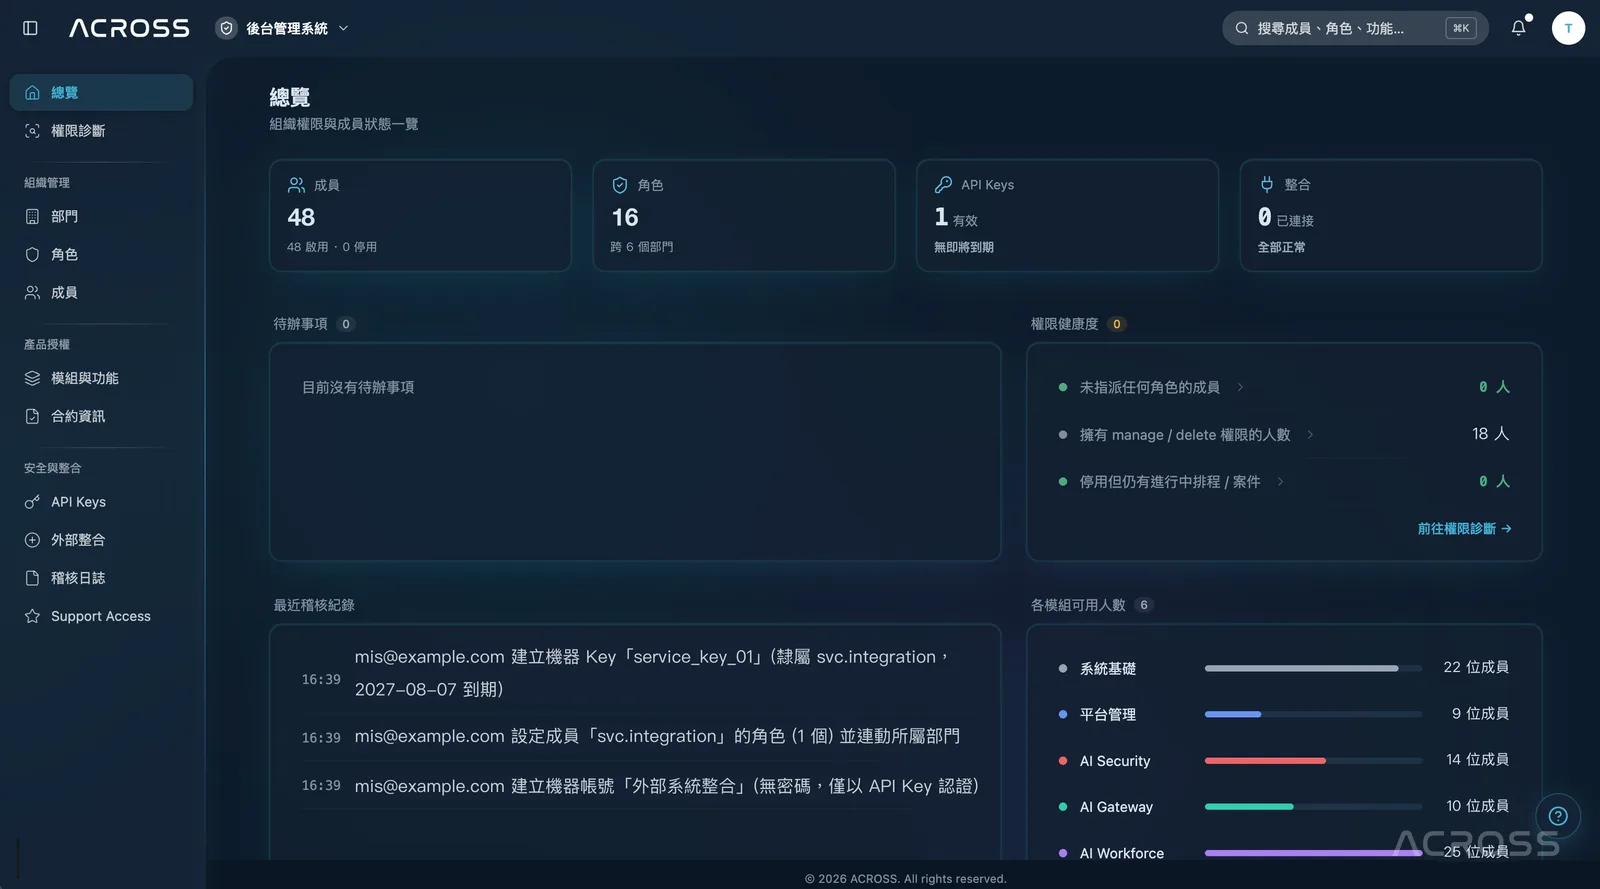Viewport: 1600px width, 889px height.
Task: Click the 待辦事項 count badge 0
Action: (346, 324)
